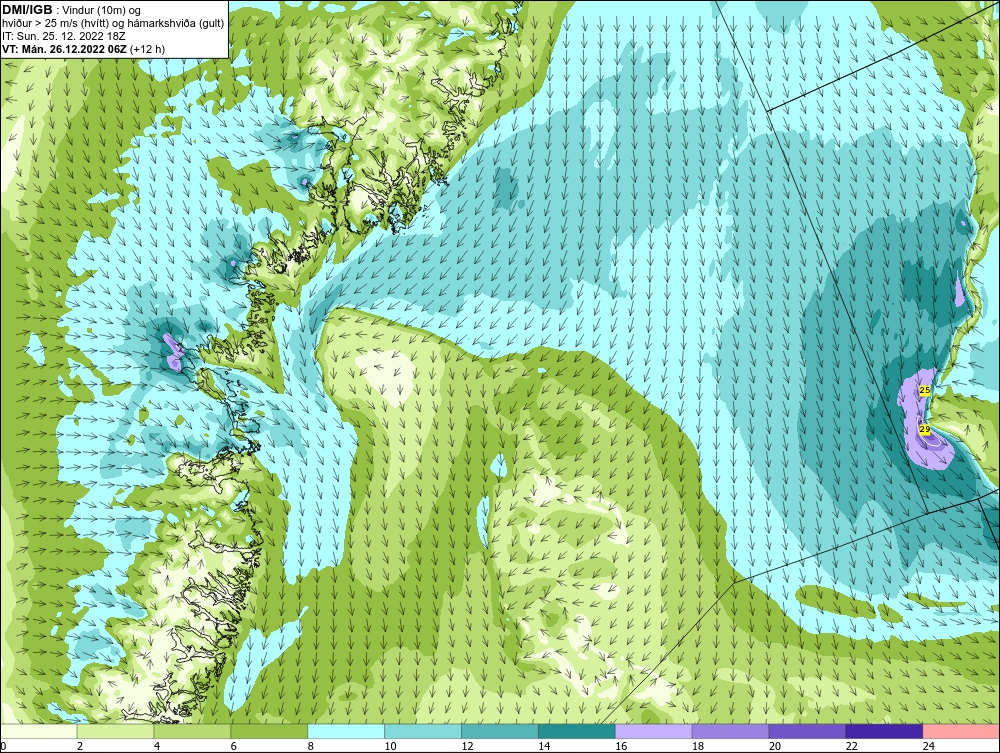Click the legend scale number 24
Screen dimensions: 1000x753
(x=929, y=746)
